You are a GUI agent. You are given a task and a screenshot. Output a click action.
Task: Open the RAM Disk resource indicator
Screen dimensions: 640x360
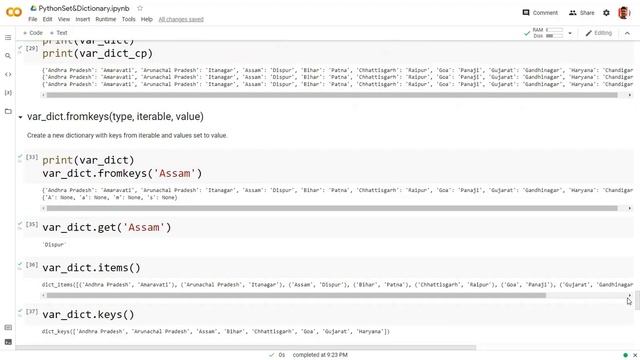548,33
